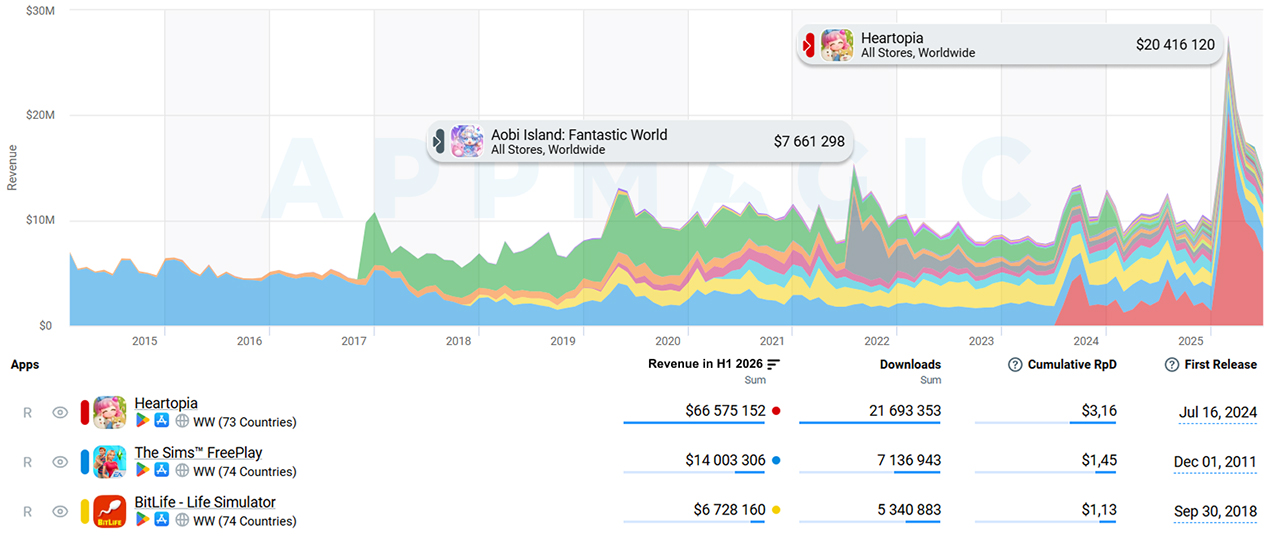Click Sims FreePlay revenue value $14 003 306

[725, 461]
